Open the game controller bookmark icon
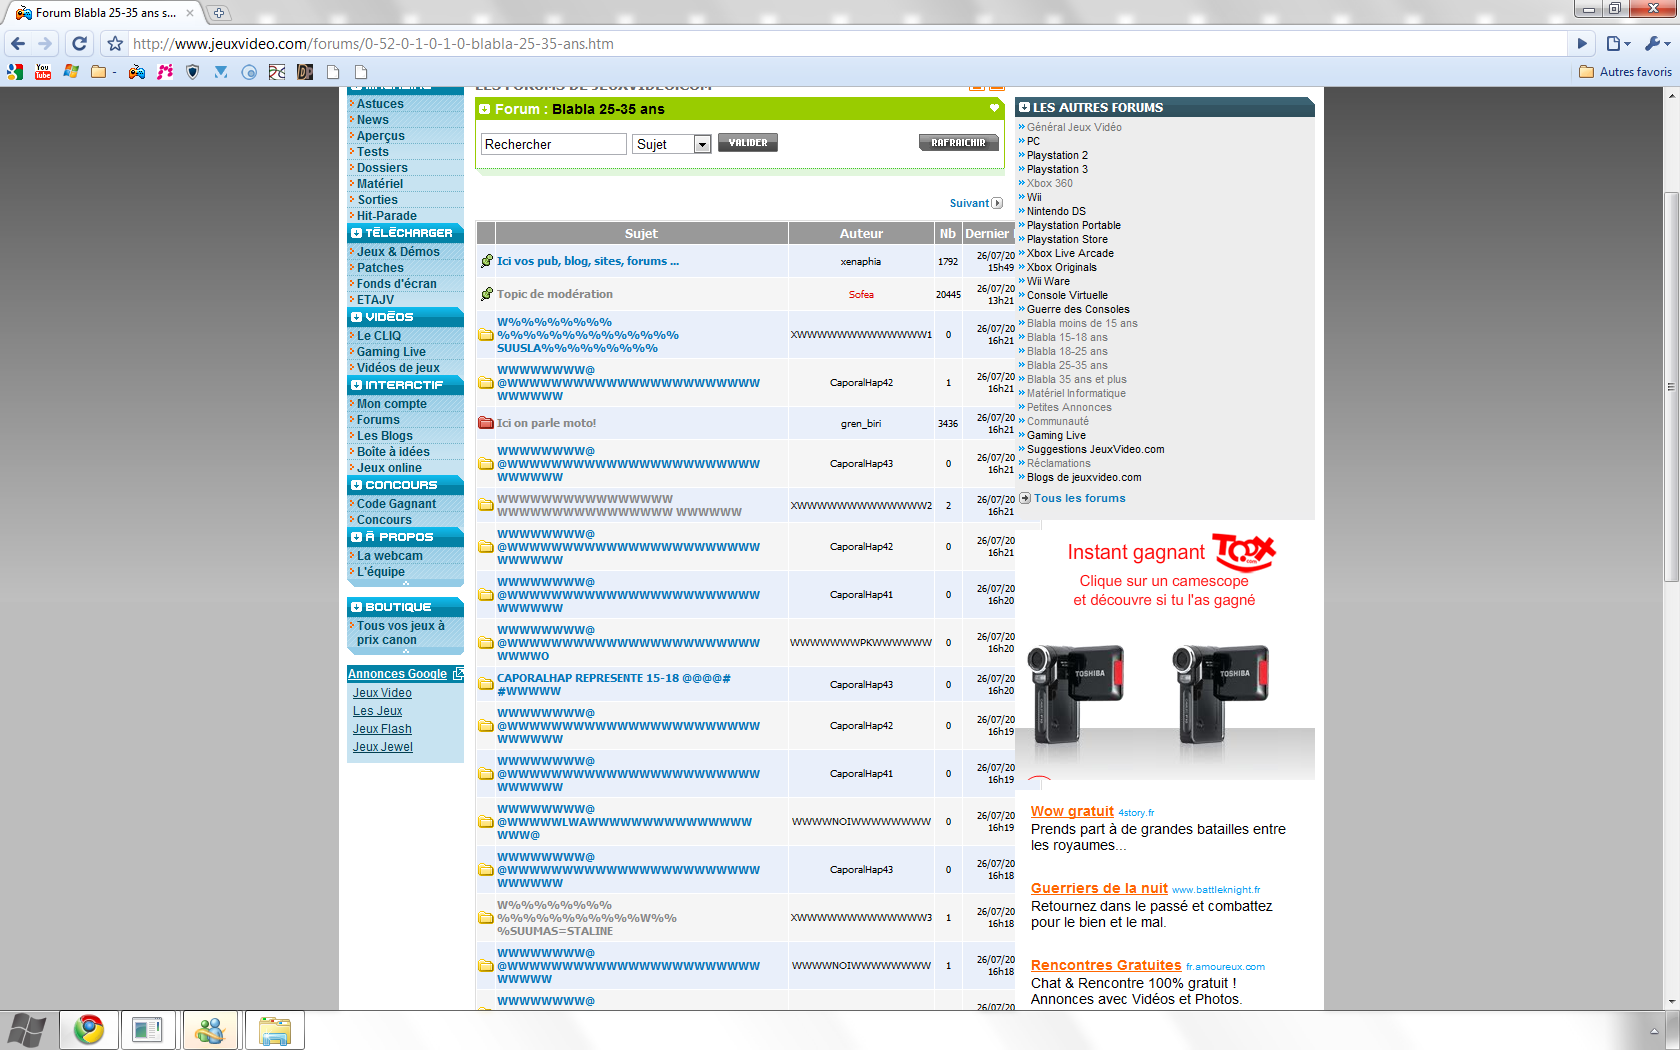 pos(137,72)
